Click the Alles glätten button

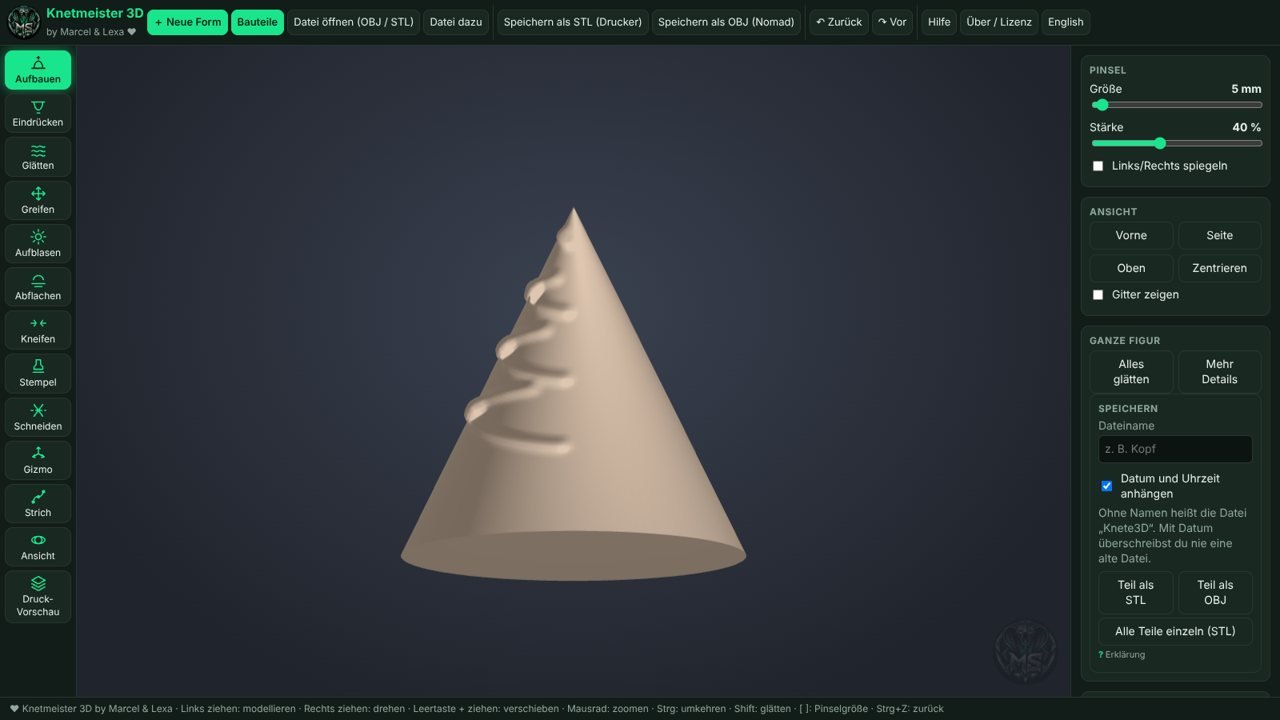coord(1131,372)
